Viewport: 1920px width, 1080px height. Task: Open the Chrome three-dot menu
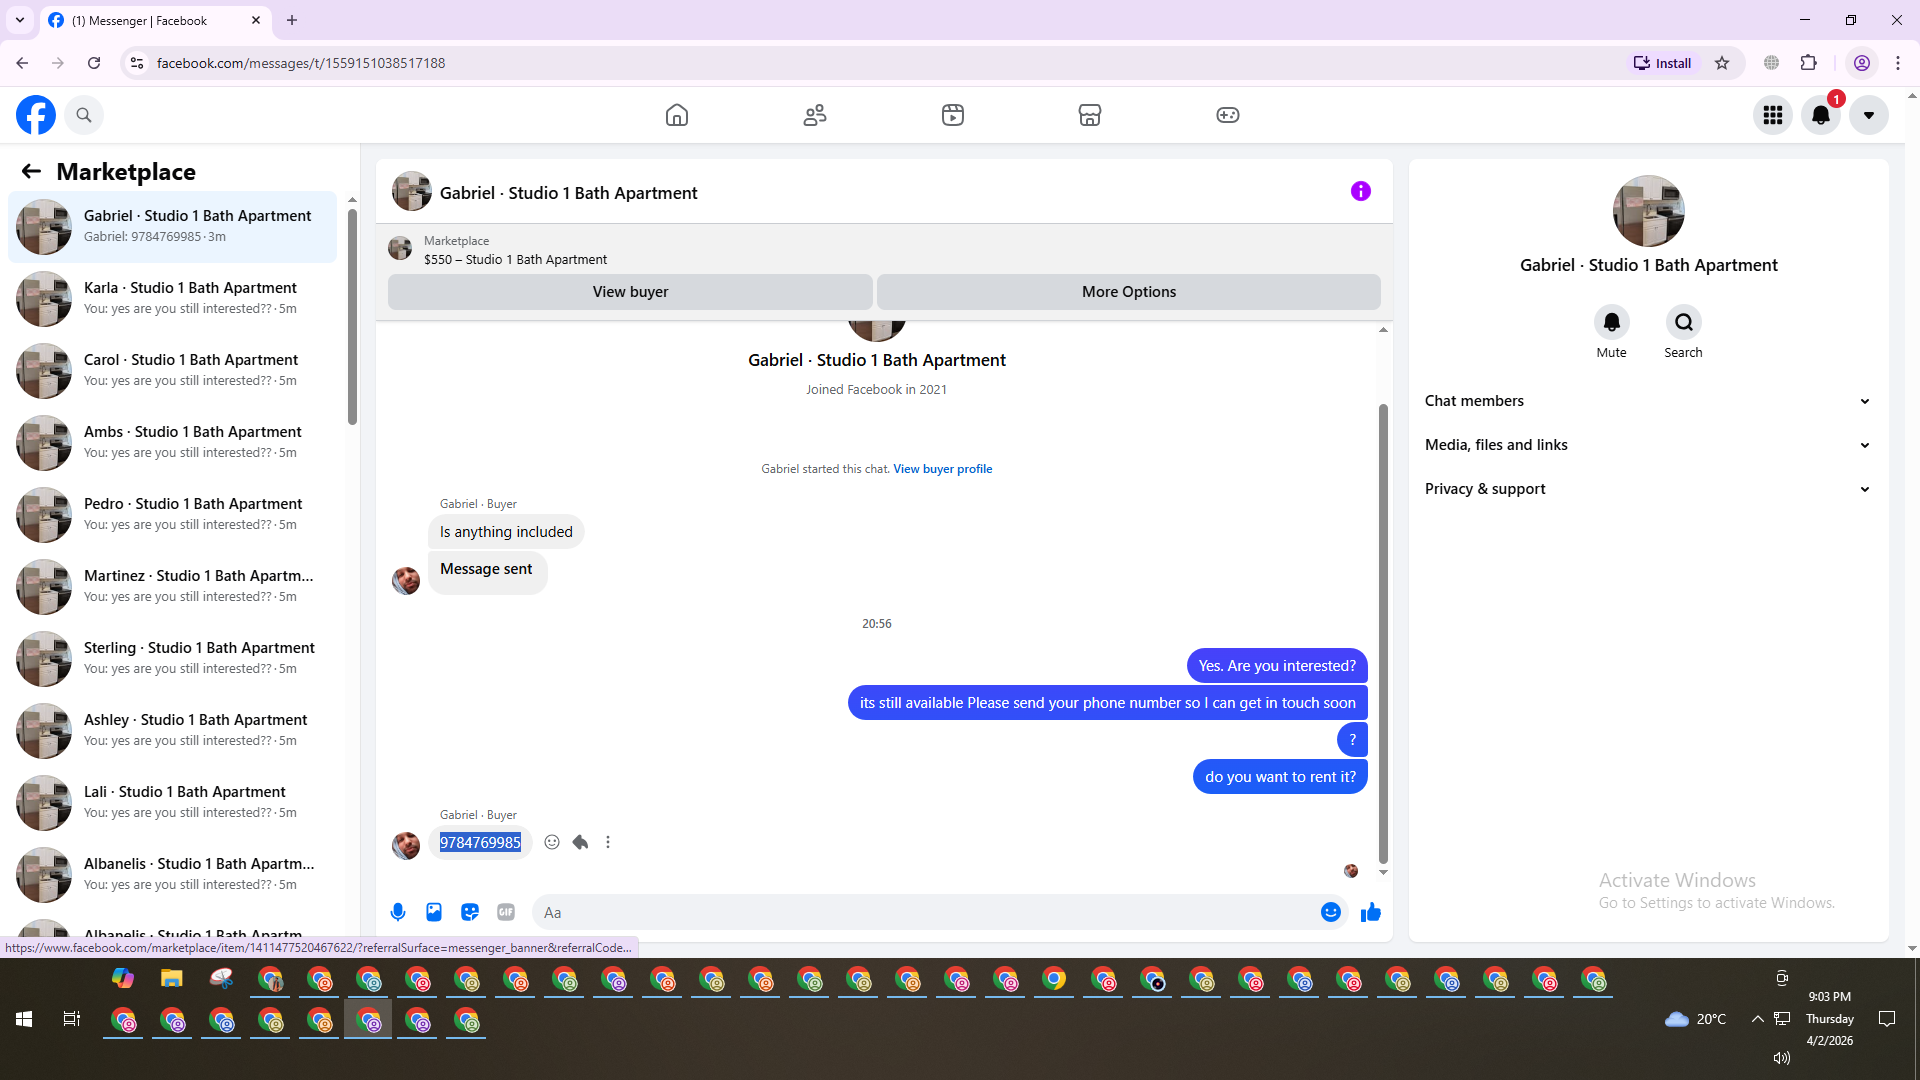tap(1898, 63)
